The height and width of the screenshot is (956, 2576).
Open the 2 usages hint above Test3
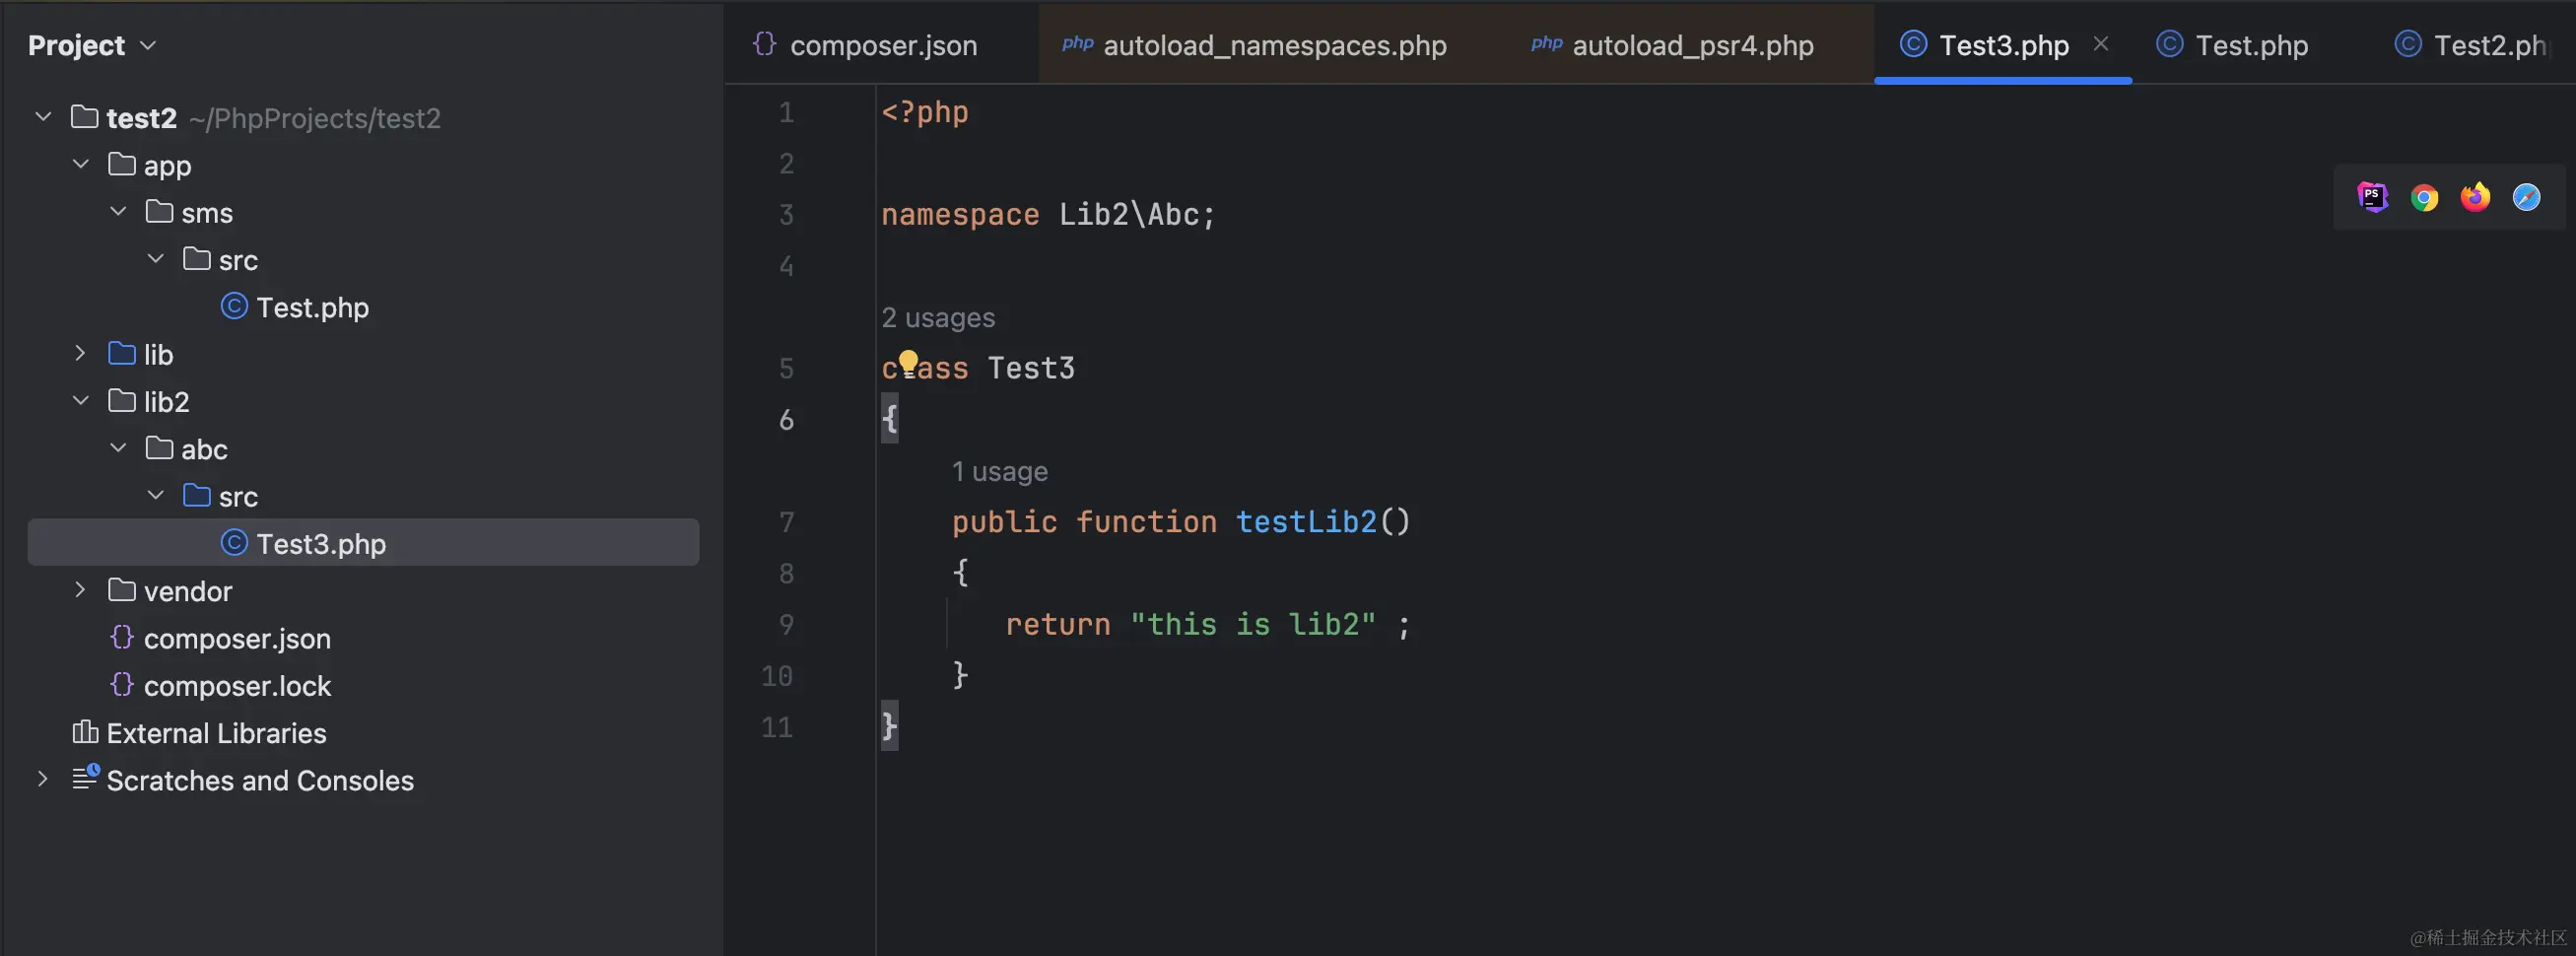click(x=938, y=317)
